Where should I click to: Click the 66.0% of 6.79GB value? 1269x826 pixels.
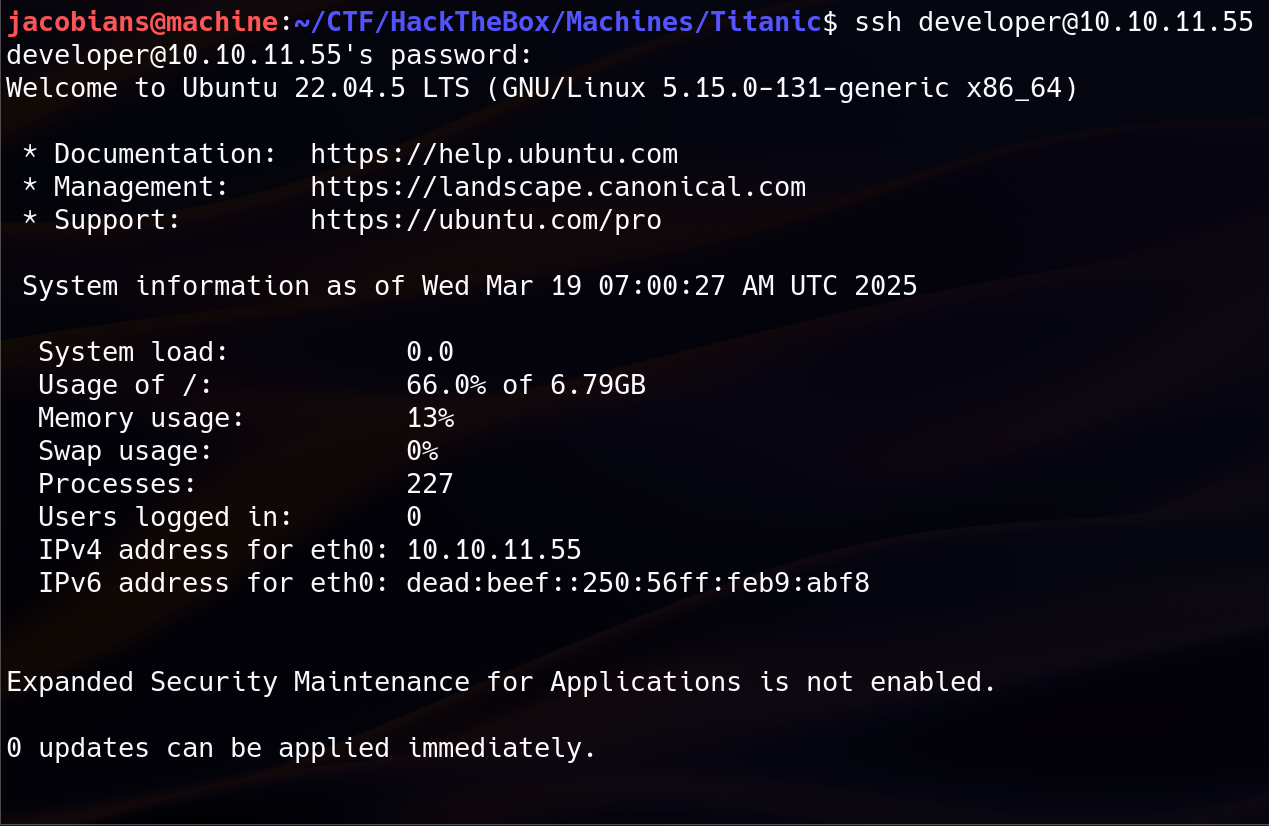coord(526,385)
